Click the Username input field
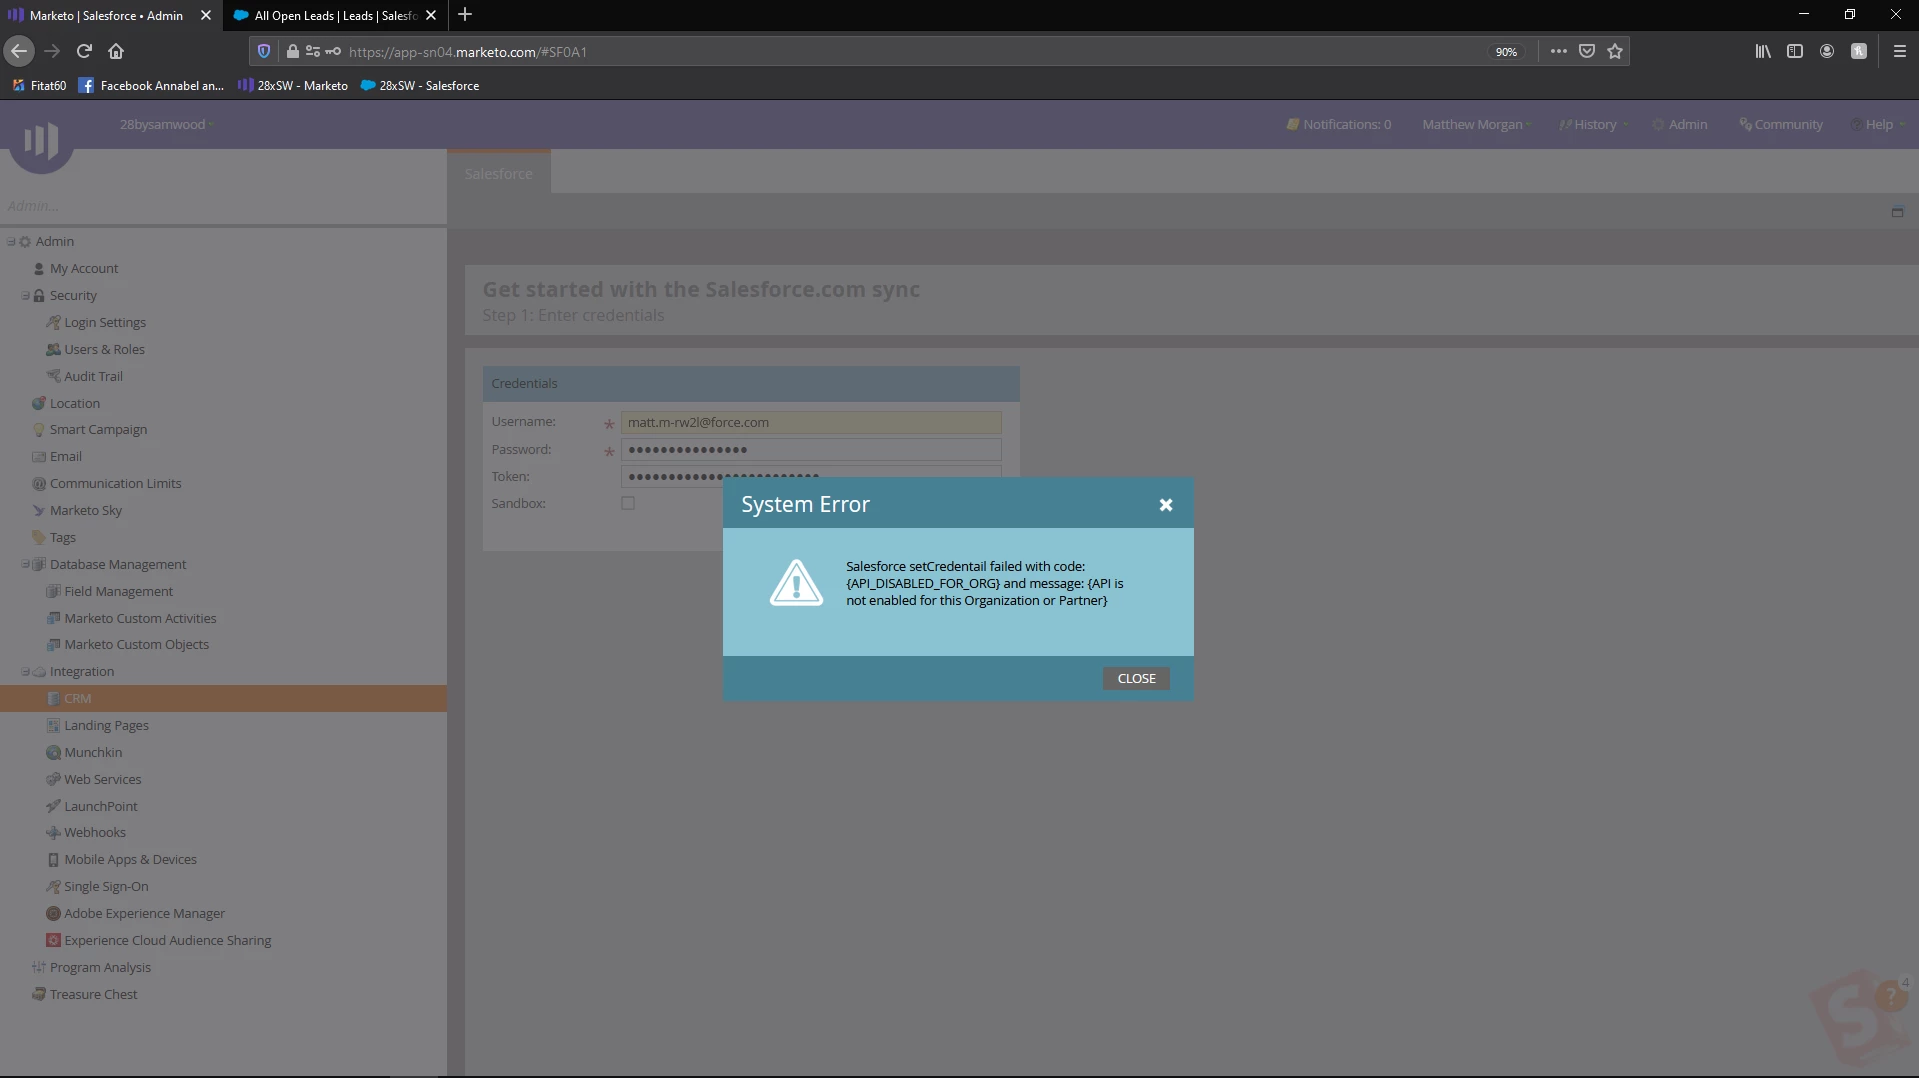The height and width of the screenshot is (1078, 1919). click(811, 422)
